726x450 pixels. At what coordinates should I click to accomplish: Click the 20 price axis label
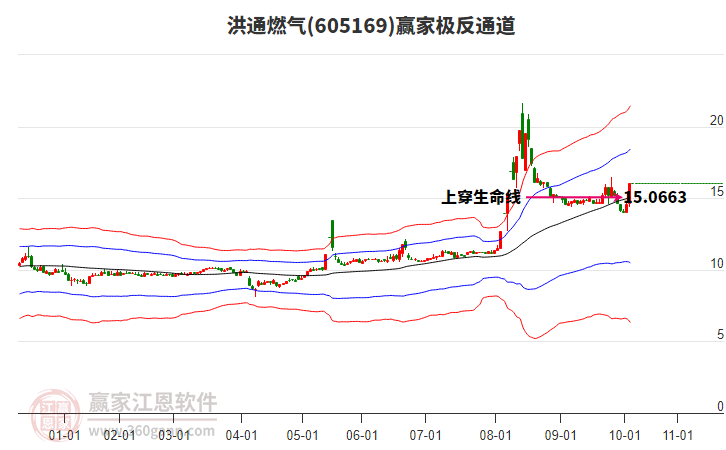click(x=717, y=120)
